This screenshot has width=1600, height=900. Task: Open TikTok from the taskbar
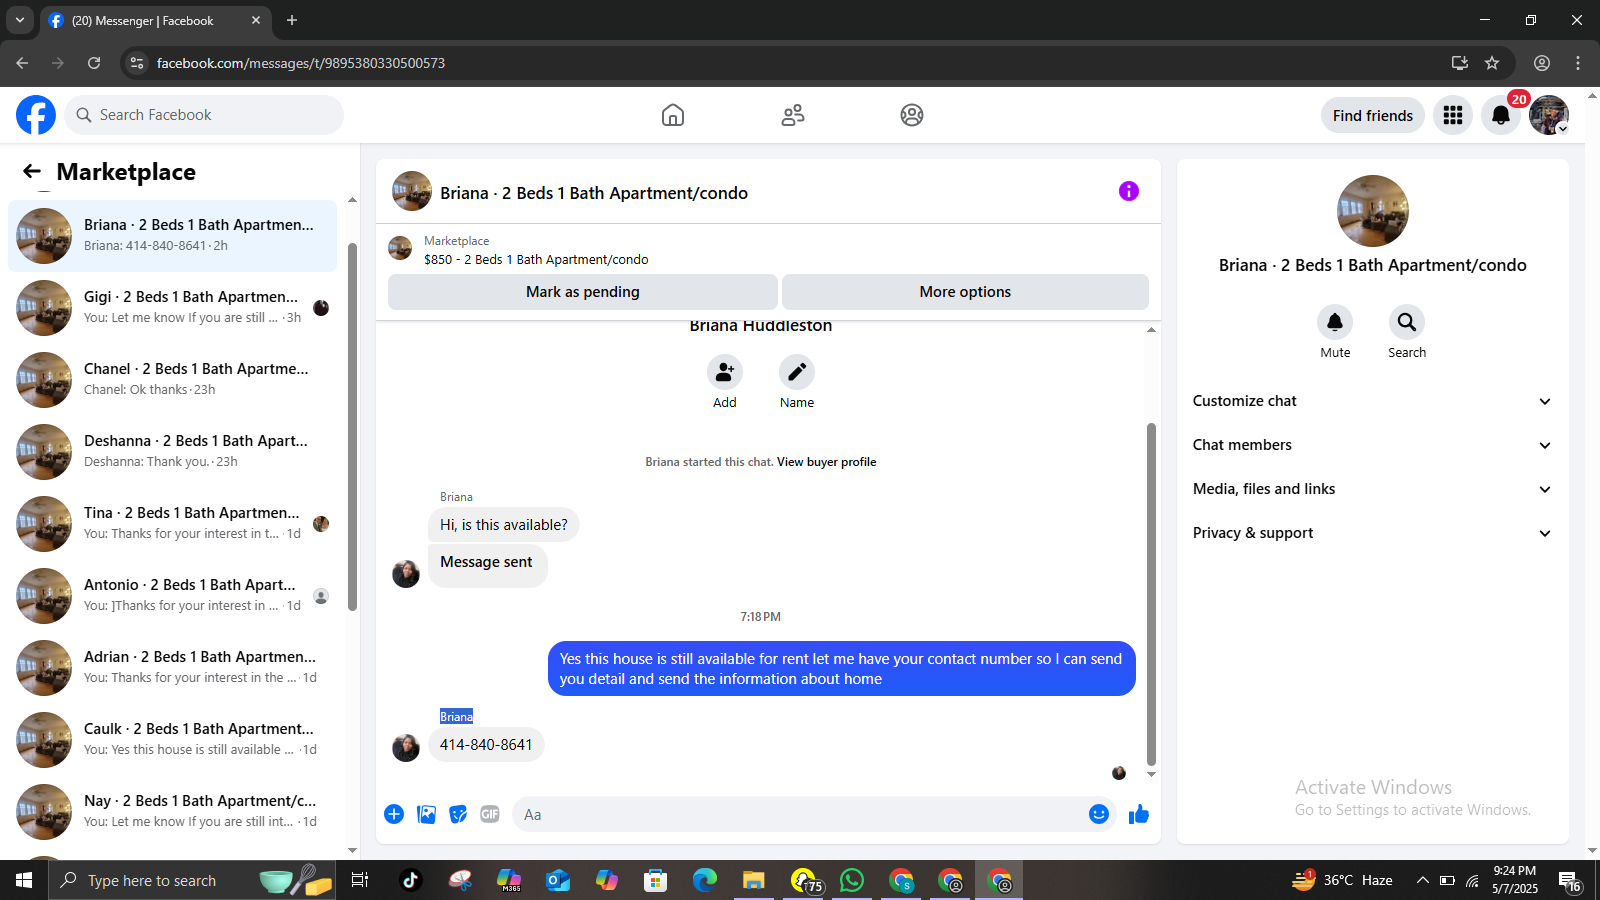tap(410, 880)
